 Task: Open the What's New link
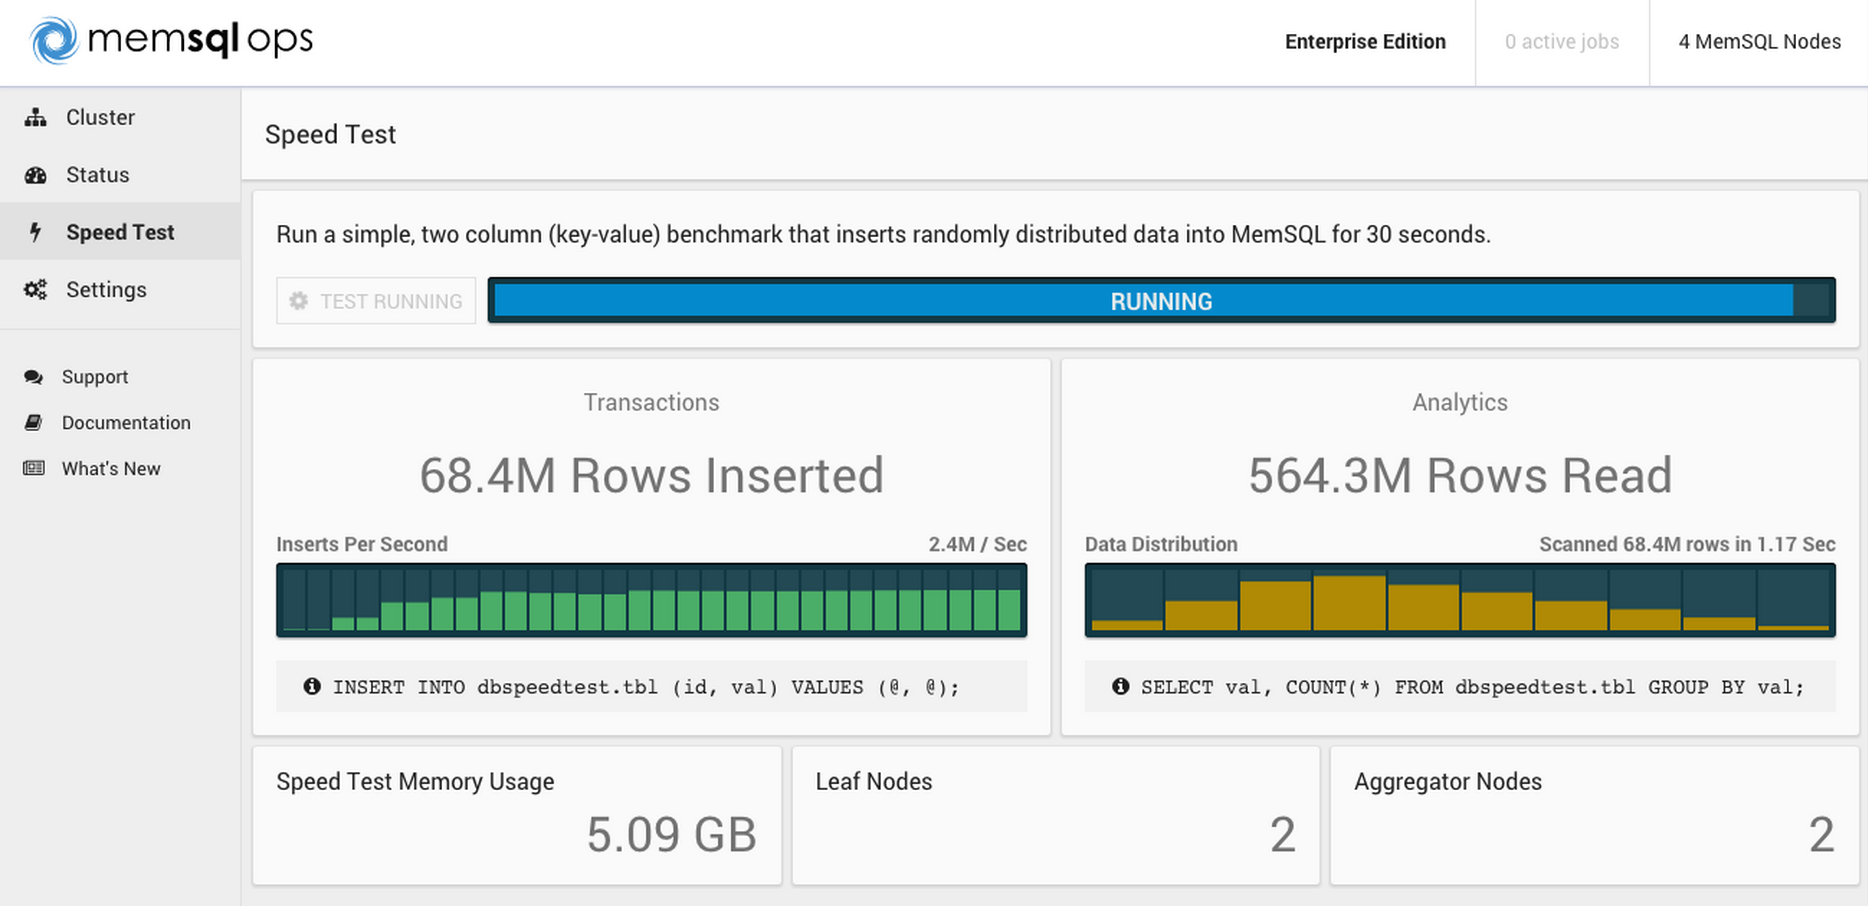(x=111, y=468)
